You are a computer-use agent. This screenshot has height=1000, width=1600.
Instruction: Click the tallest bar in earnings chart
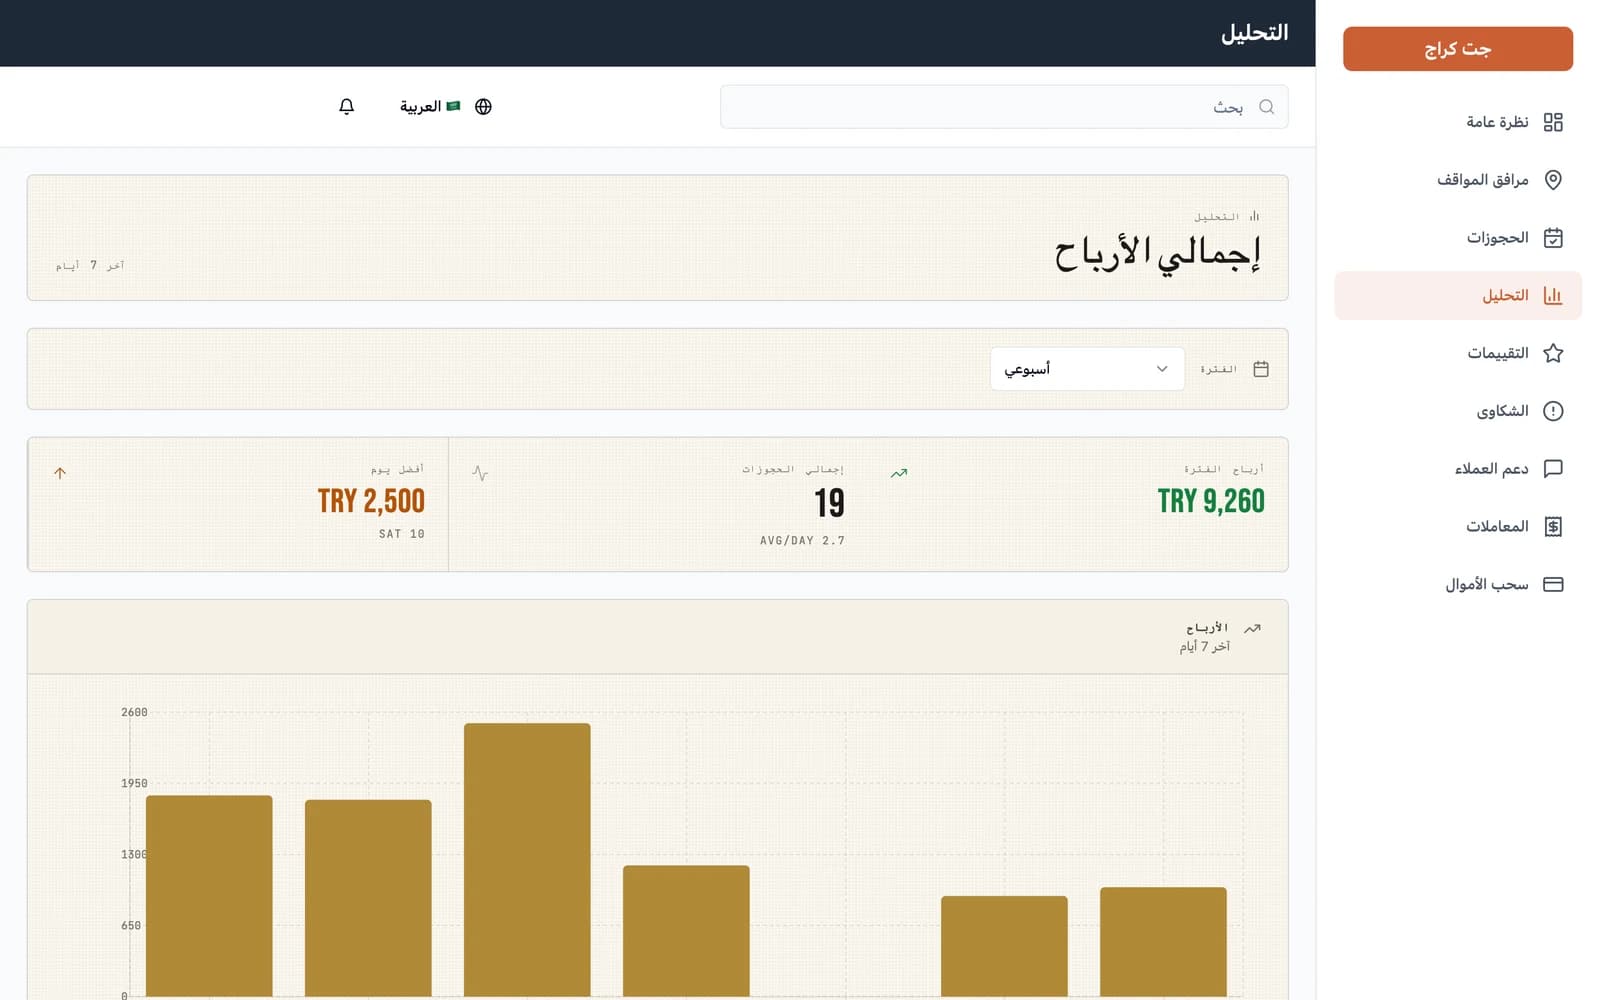[527, 859]
